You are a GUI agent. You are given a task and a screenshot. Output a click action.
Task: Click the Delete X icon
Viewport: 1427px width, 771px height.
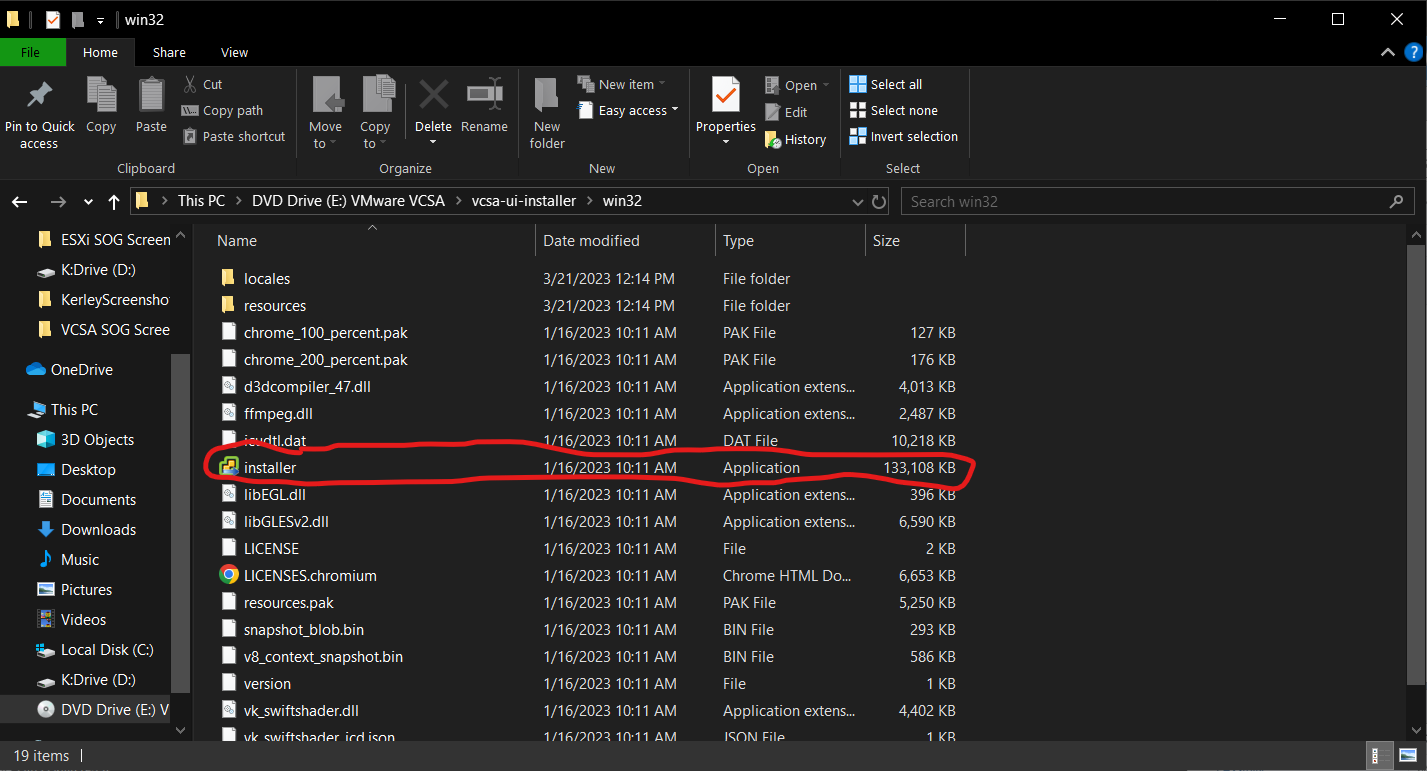point(433,95)
